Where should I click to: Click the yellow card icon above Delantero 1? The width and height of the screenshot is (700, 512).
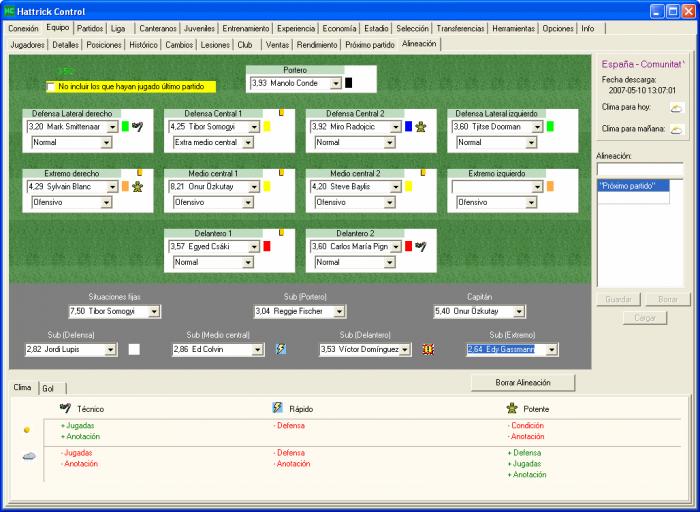click(x=281, y=232)
